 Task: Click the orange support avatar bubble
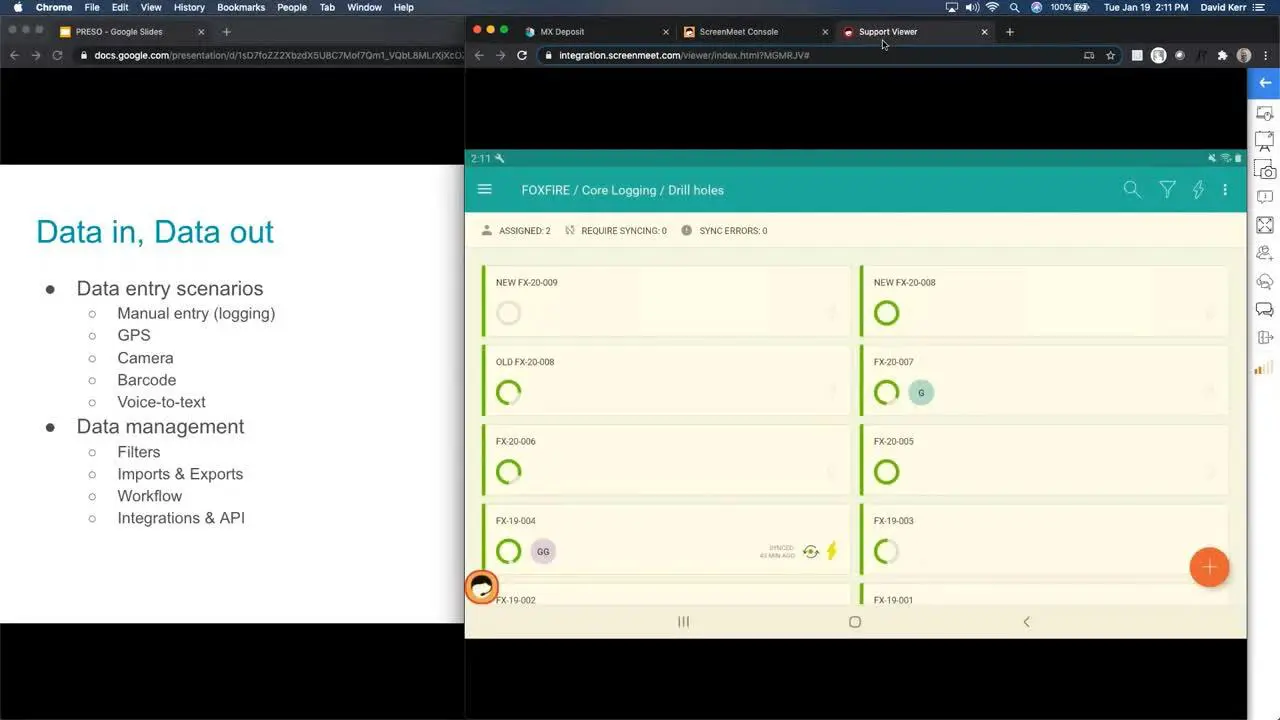(482, 587)
